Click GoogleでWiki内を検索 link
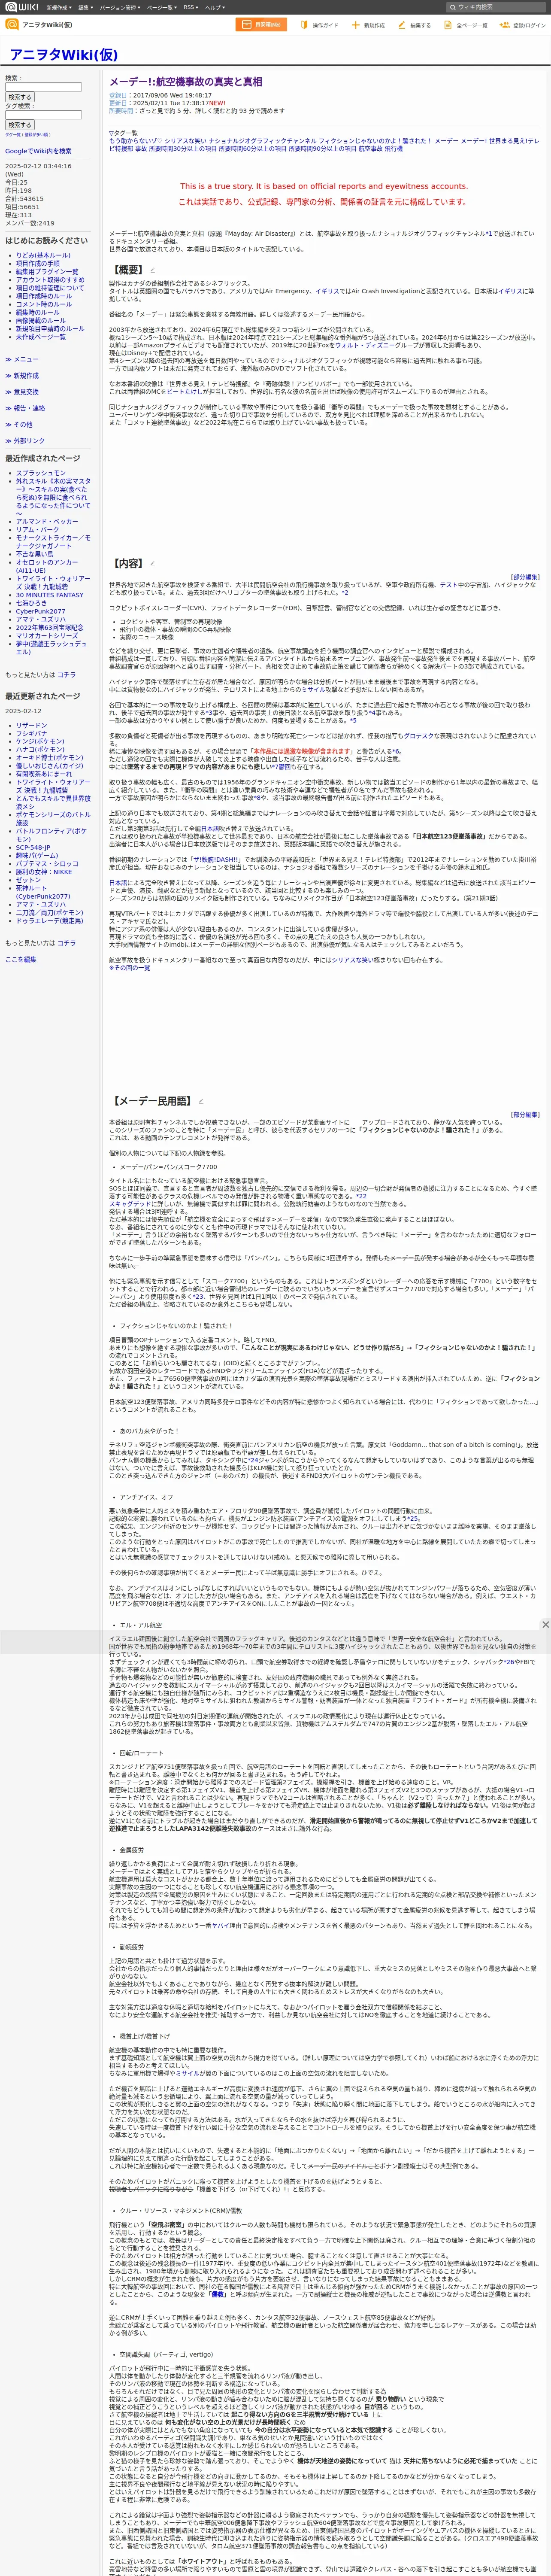 [38, 151]
